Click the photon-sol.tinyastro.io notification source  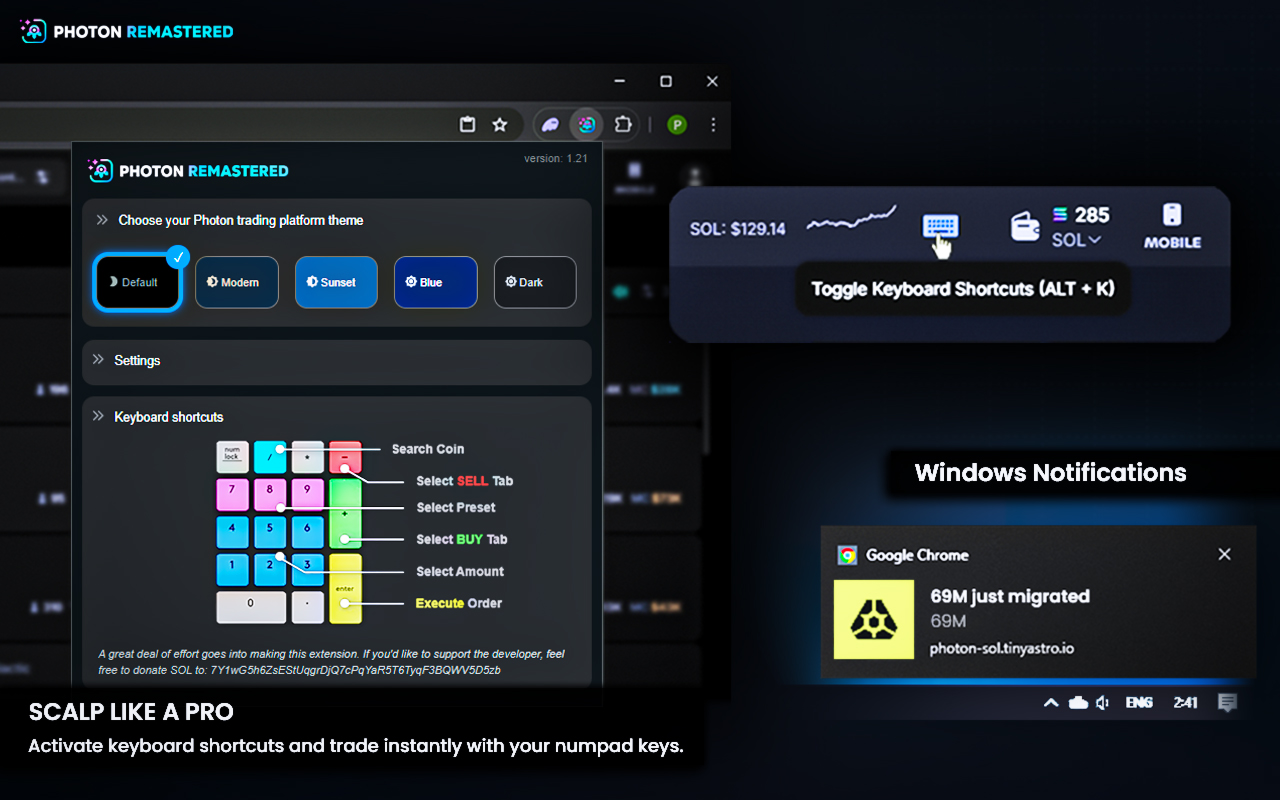1002,648
